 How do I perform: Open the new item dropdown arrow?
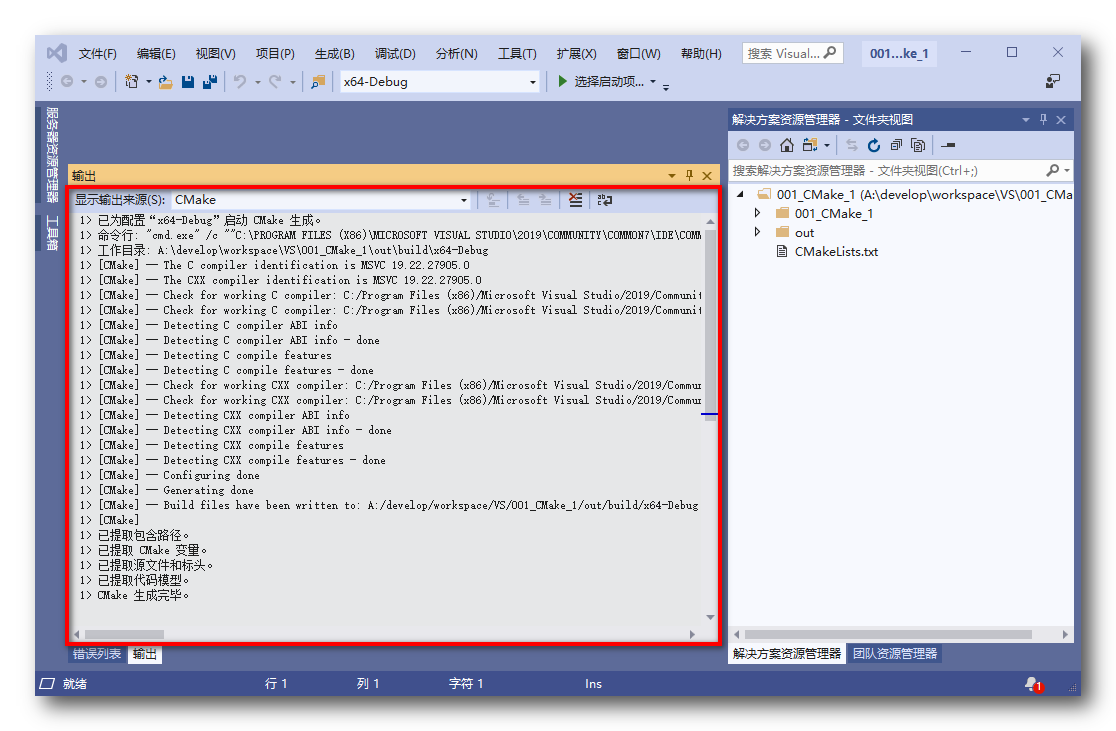149,82
